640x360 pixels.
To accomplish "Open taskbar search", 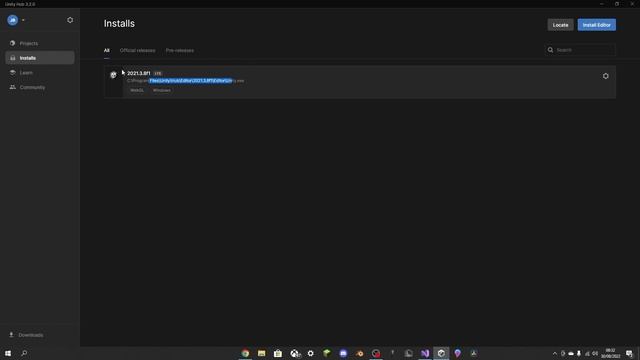I will coord(24,353).
